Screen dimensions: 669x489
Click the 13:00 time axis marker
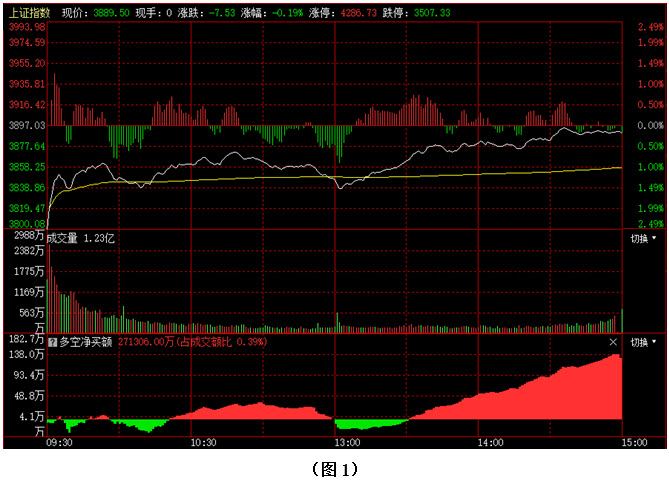click(x=346, y=441)
